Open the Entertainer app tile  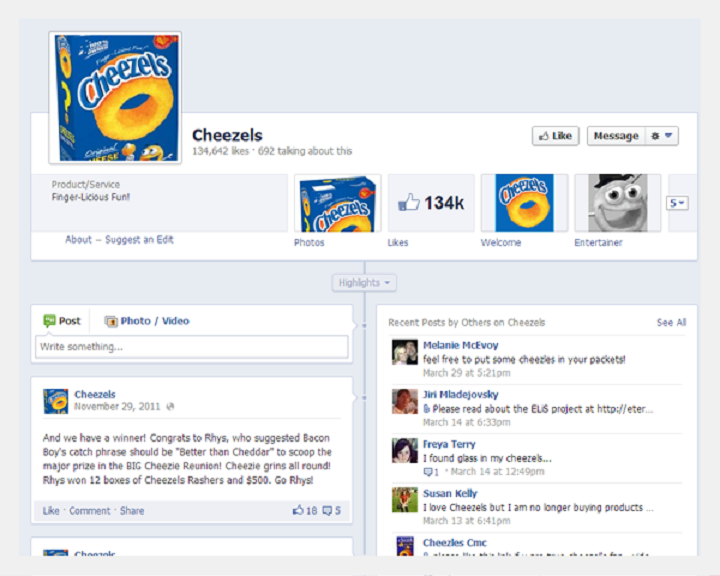618,203
